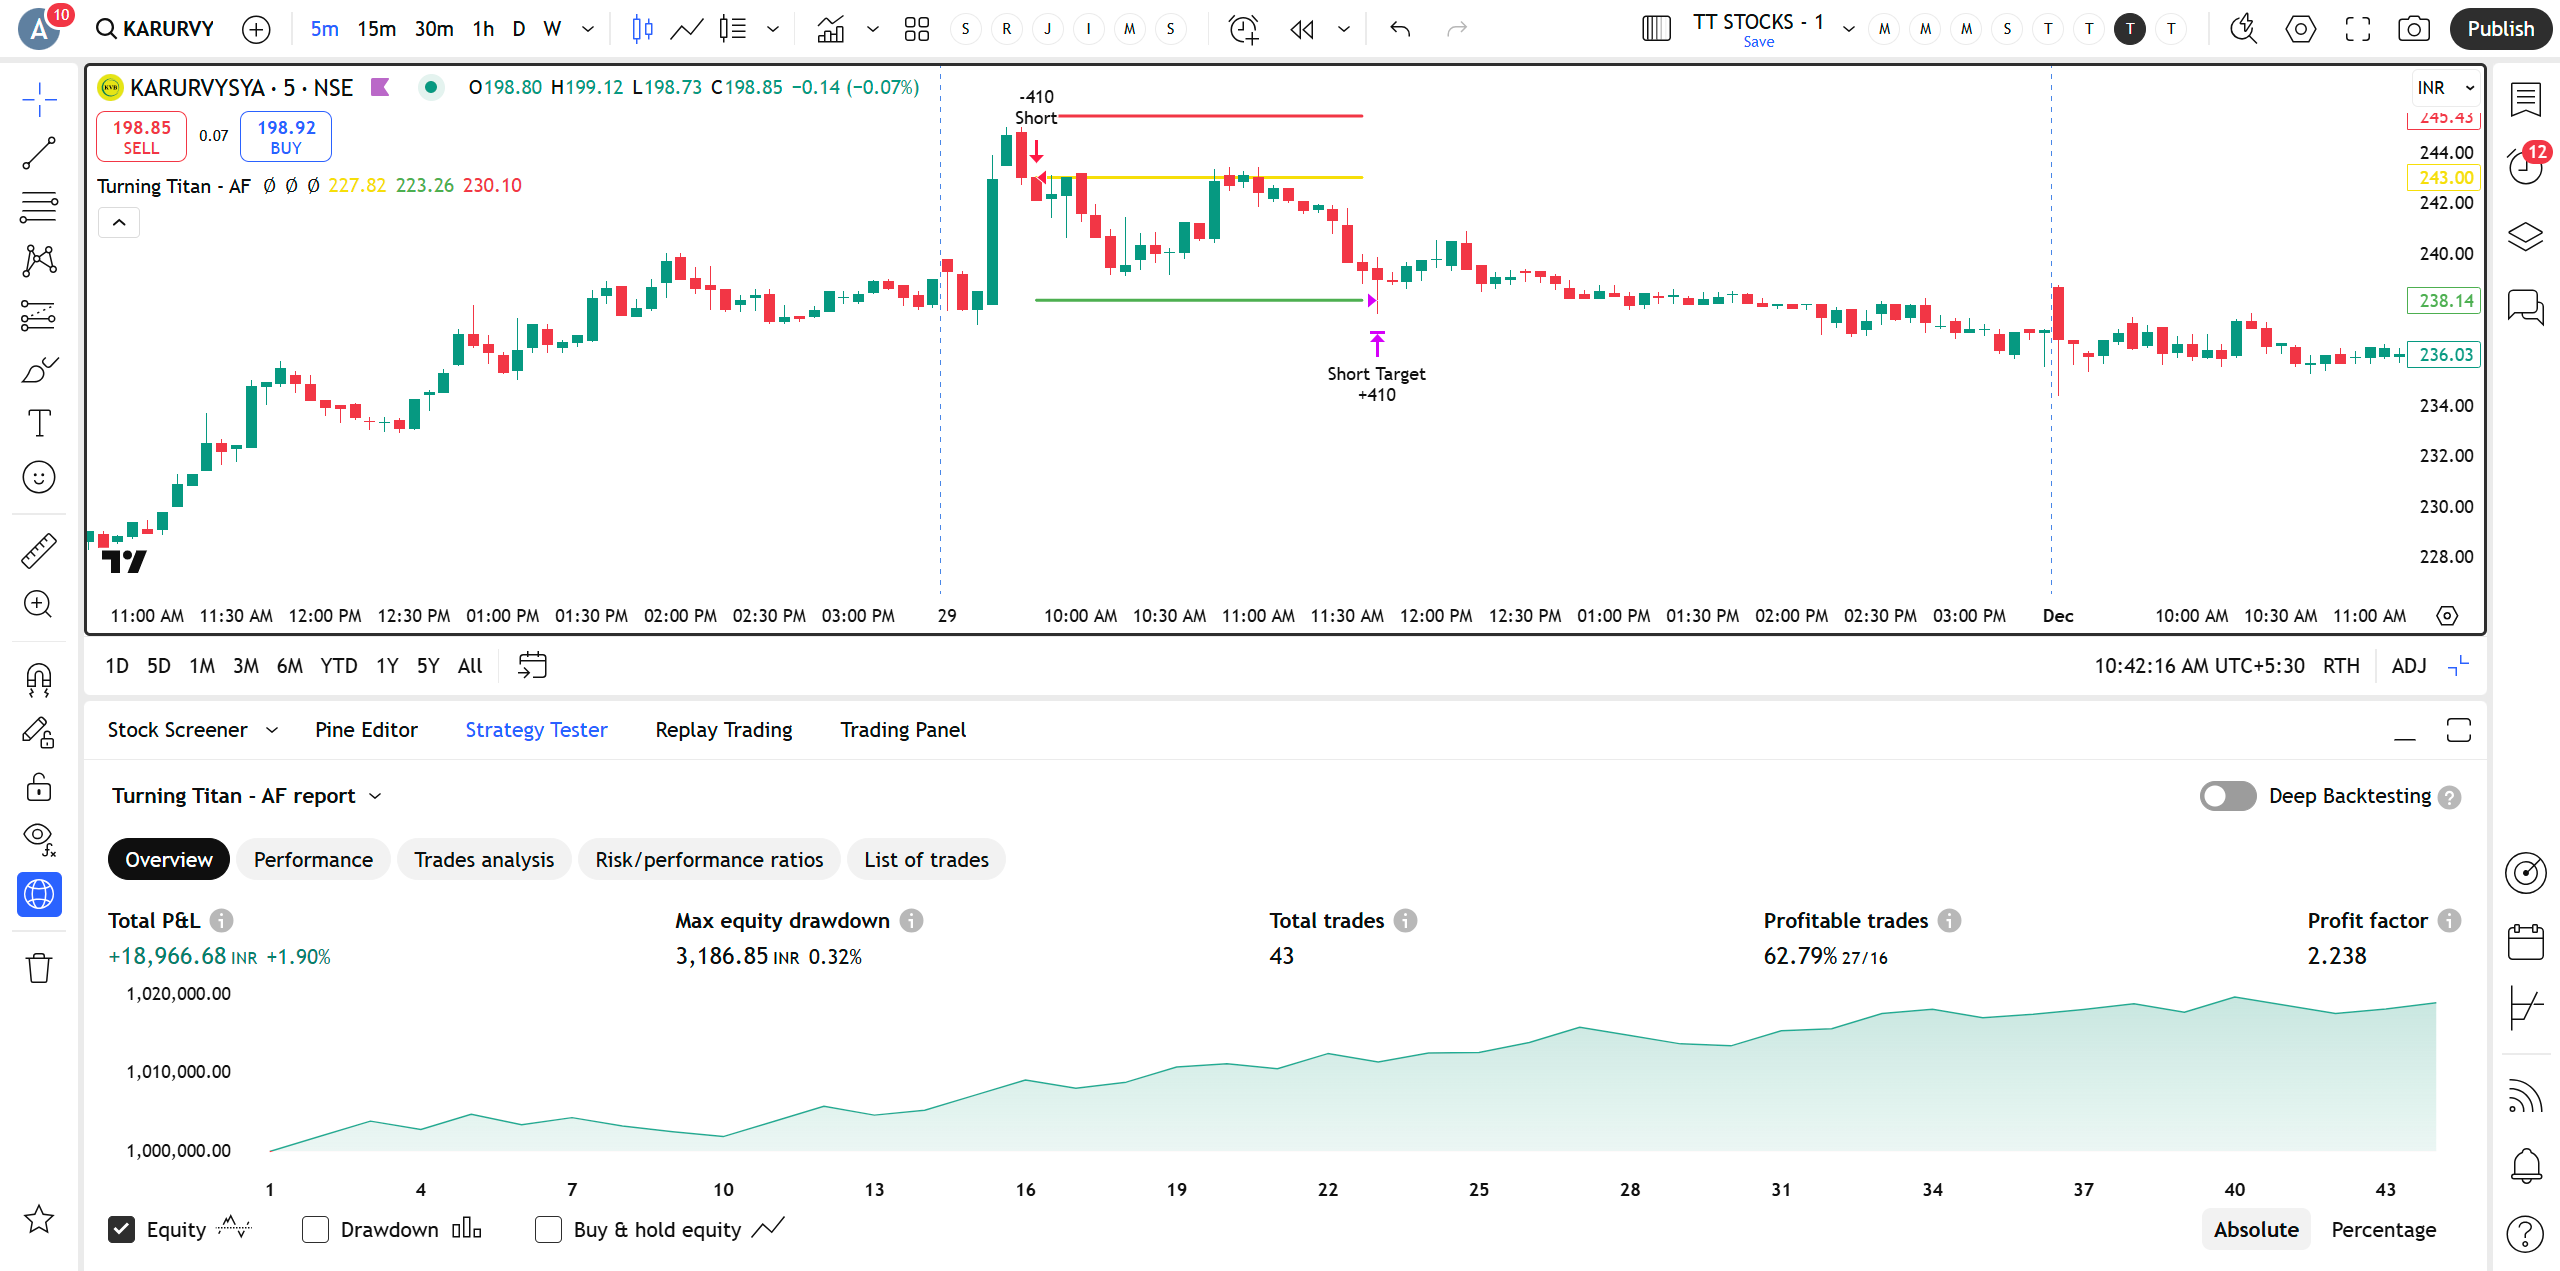Select the trend line drawing tool

39,153
